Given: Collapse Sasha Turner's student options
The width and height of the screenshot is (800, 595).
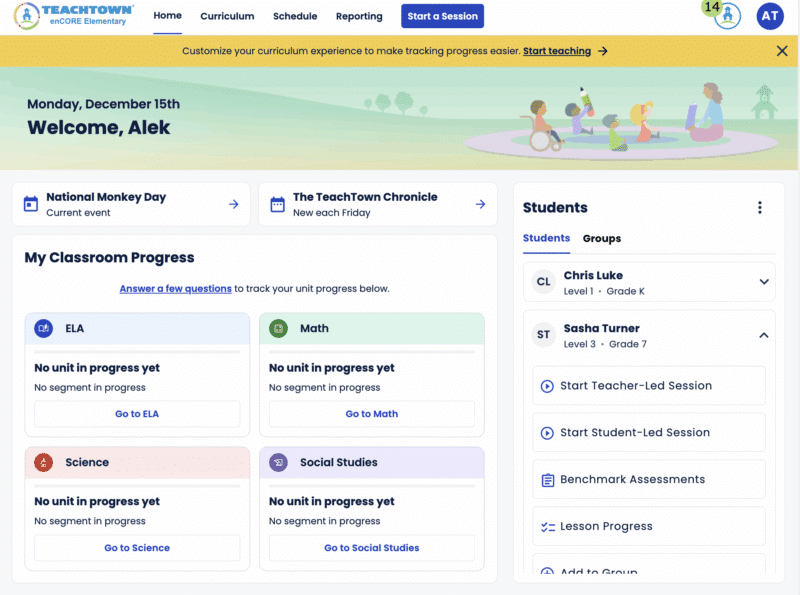Looking at the screenshot, I should 764,335.
